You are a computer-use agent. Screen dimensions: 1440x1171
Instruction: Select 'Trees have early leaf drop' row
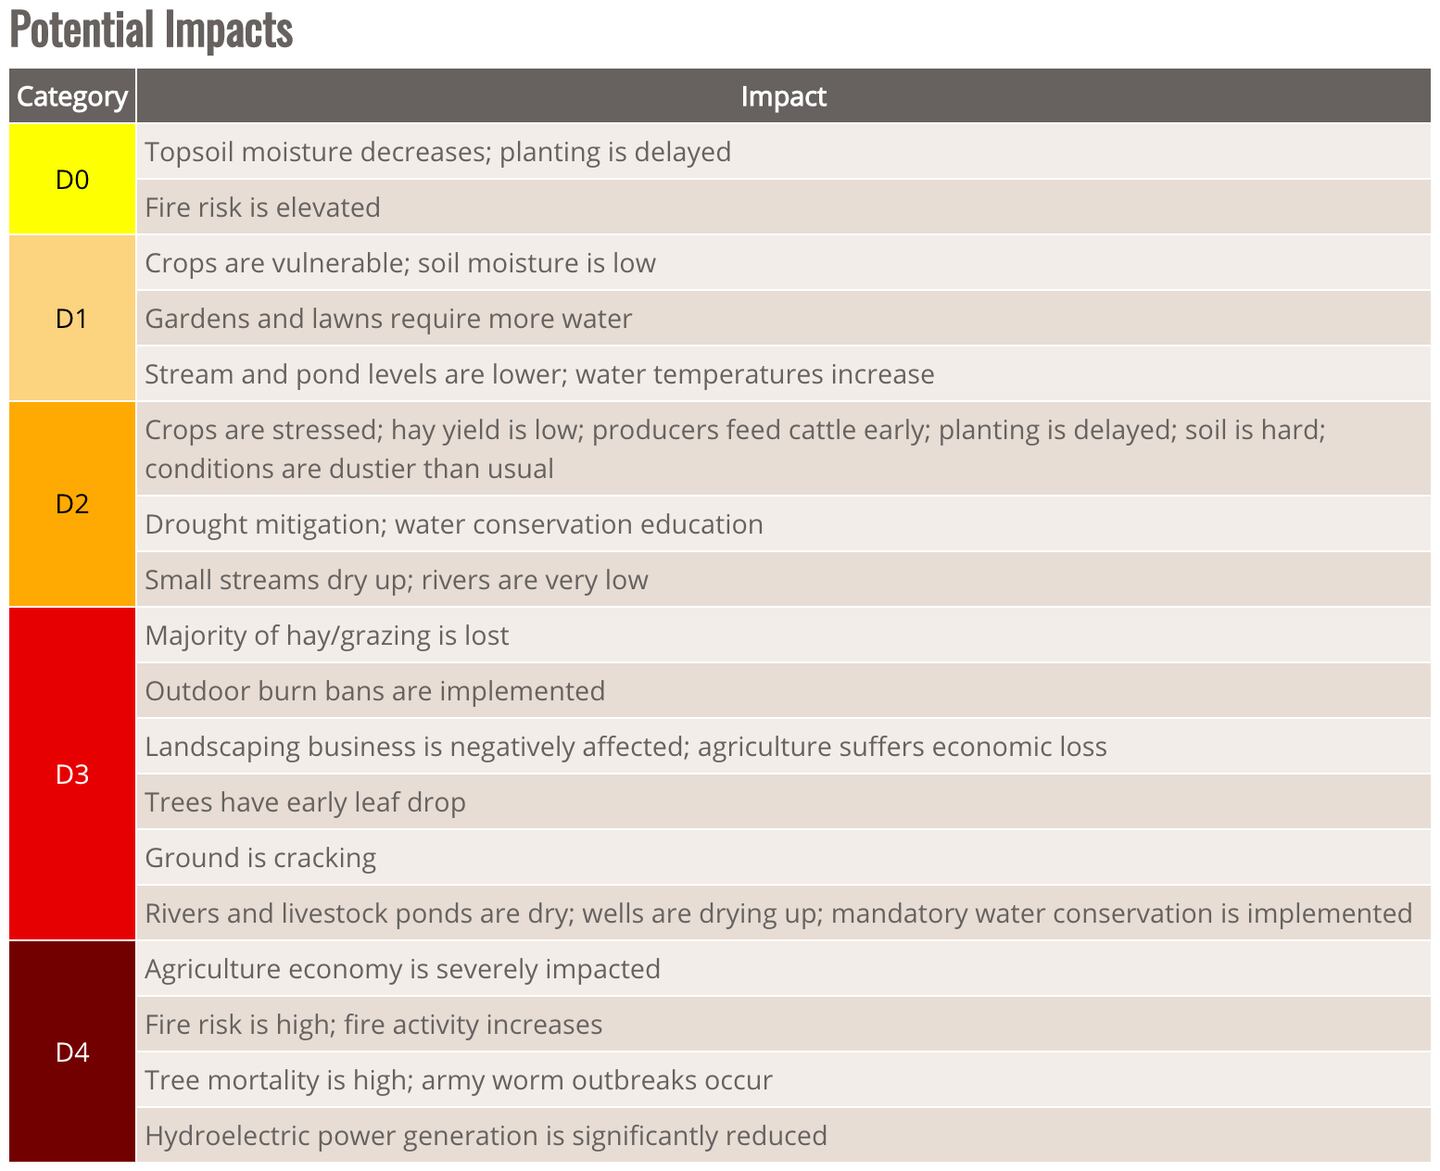click(305, 803)
